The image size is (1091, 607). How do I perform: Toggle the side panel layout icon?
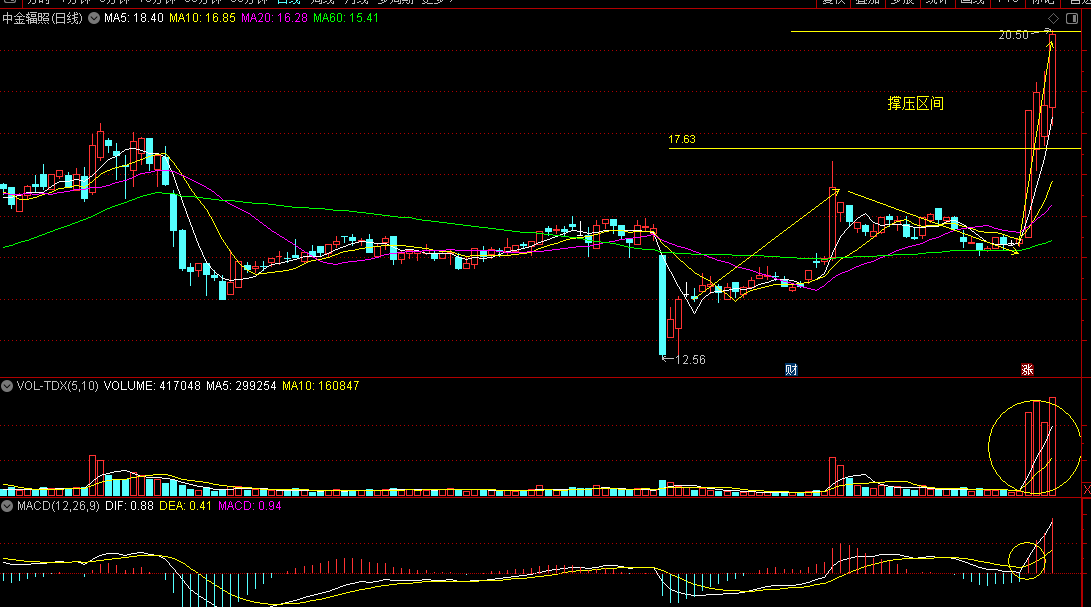click(x=1072, y=19)
